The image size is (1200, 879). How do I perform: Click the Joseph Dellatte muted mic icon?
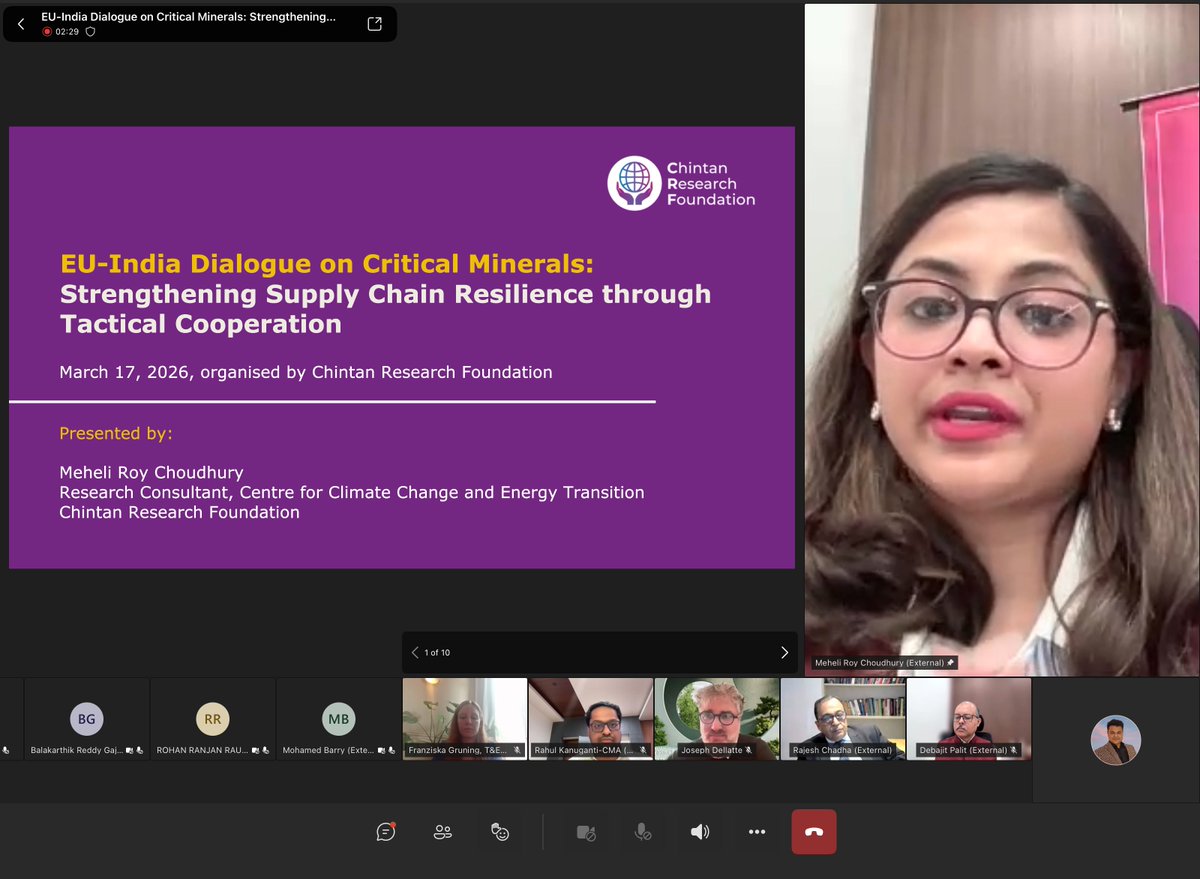click(x=748, y=749)
